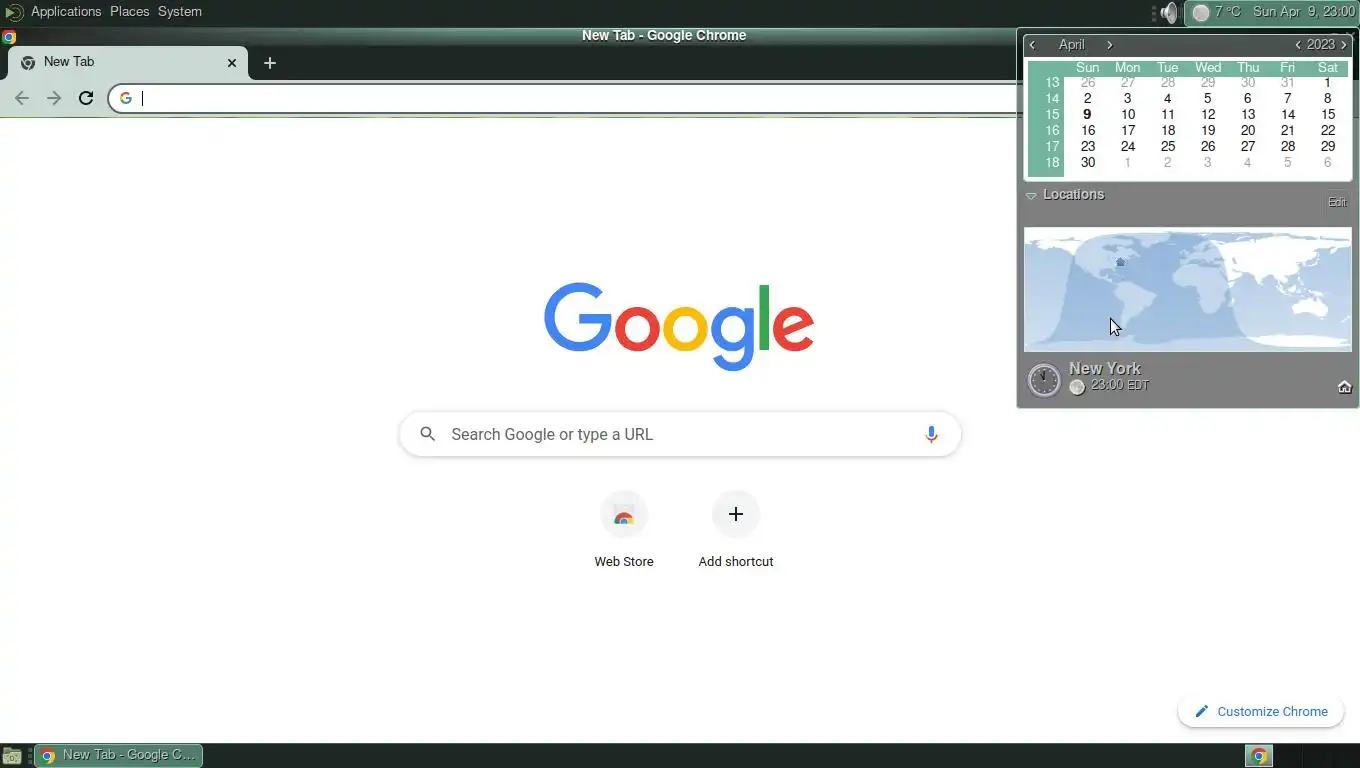
Task: Go to previous year before 2023
Action: coord(1298,45)
